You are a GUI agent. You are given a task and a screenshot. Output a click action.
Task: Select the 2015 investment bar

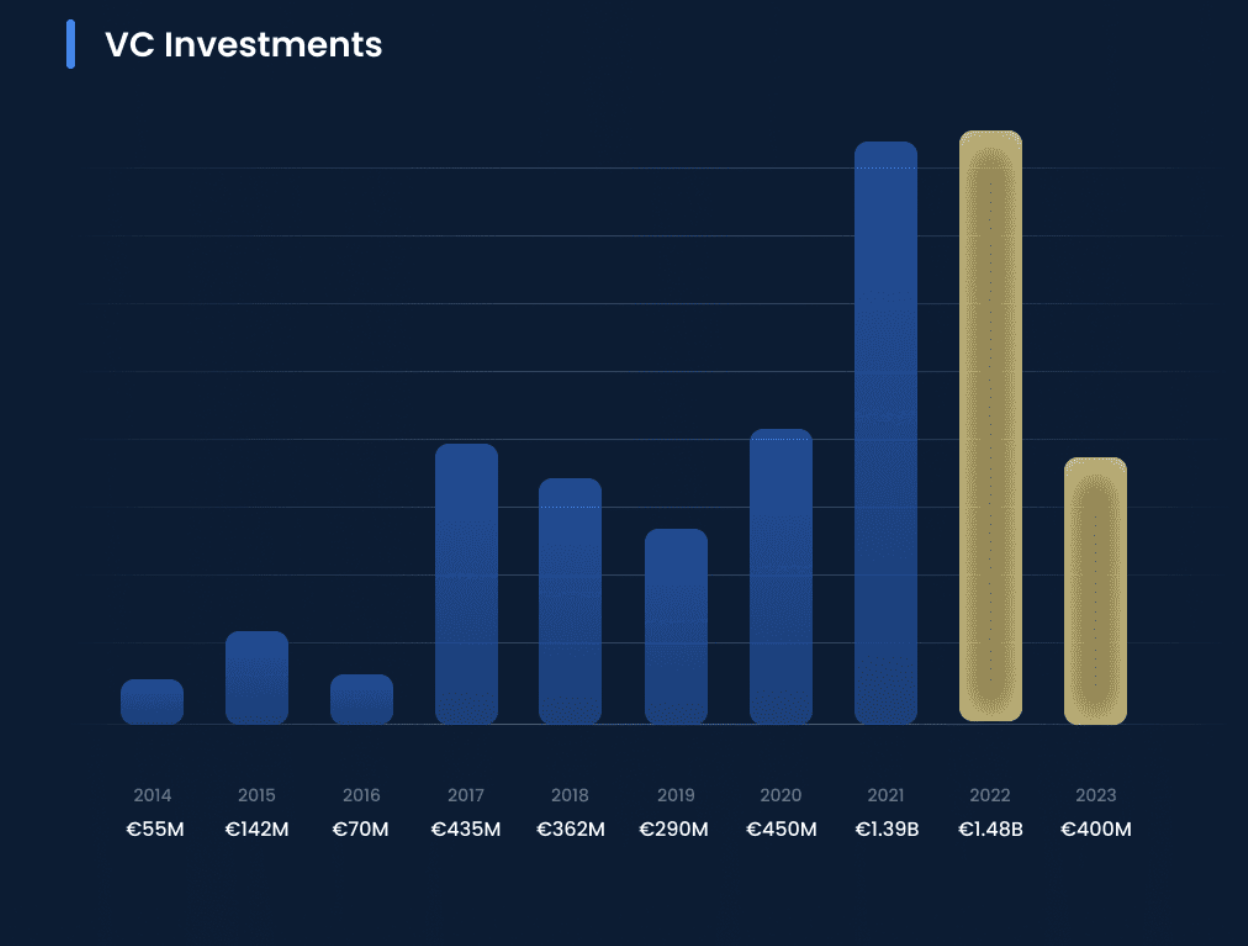257,677
